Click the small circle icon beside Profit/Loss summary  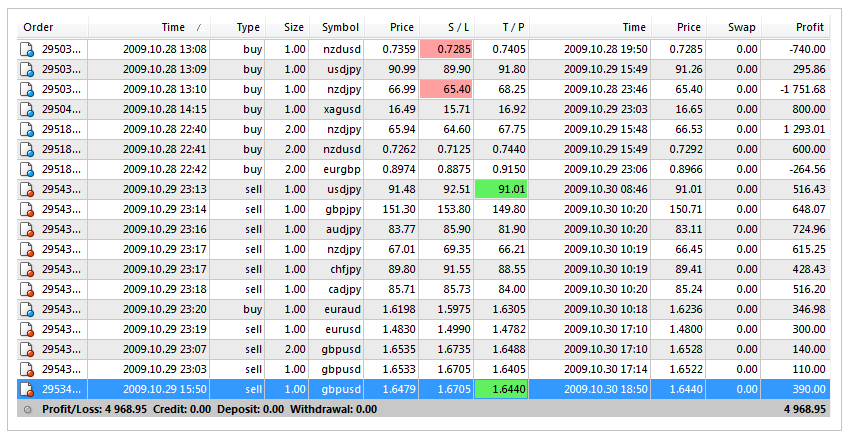coord(27,409)
